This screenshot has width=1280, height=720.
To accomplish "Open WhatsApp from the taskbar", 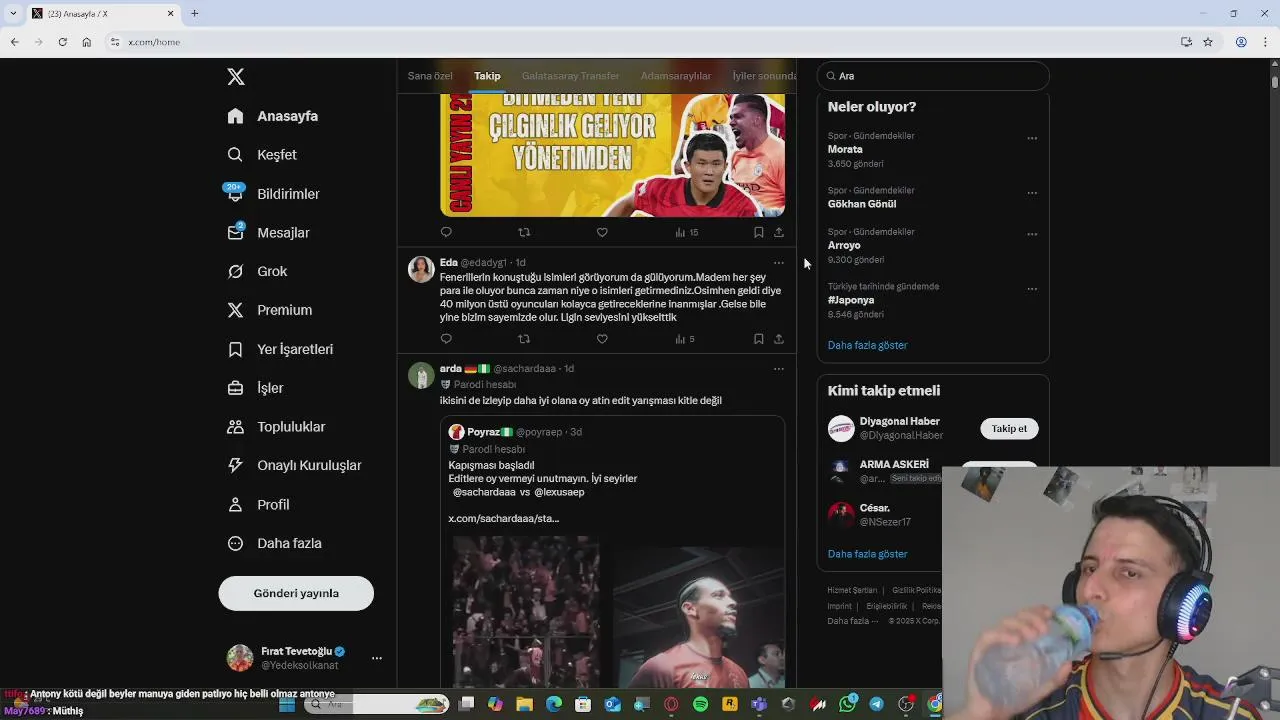I will click(x=848, y=705).
